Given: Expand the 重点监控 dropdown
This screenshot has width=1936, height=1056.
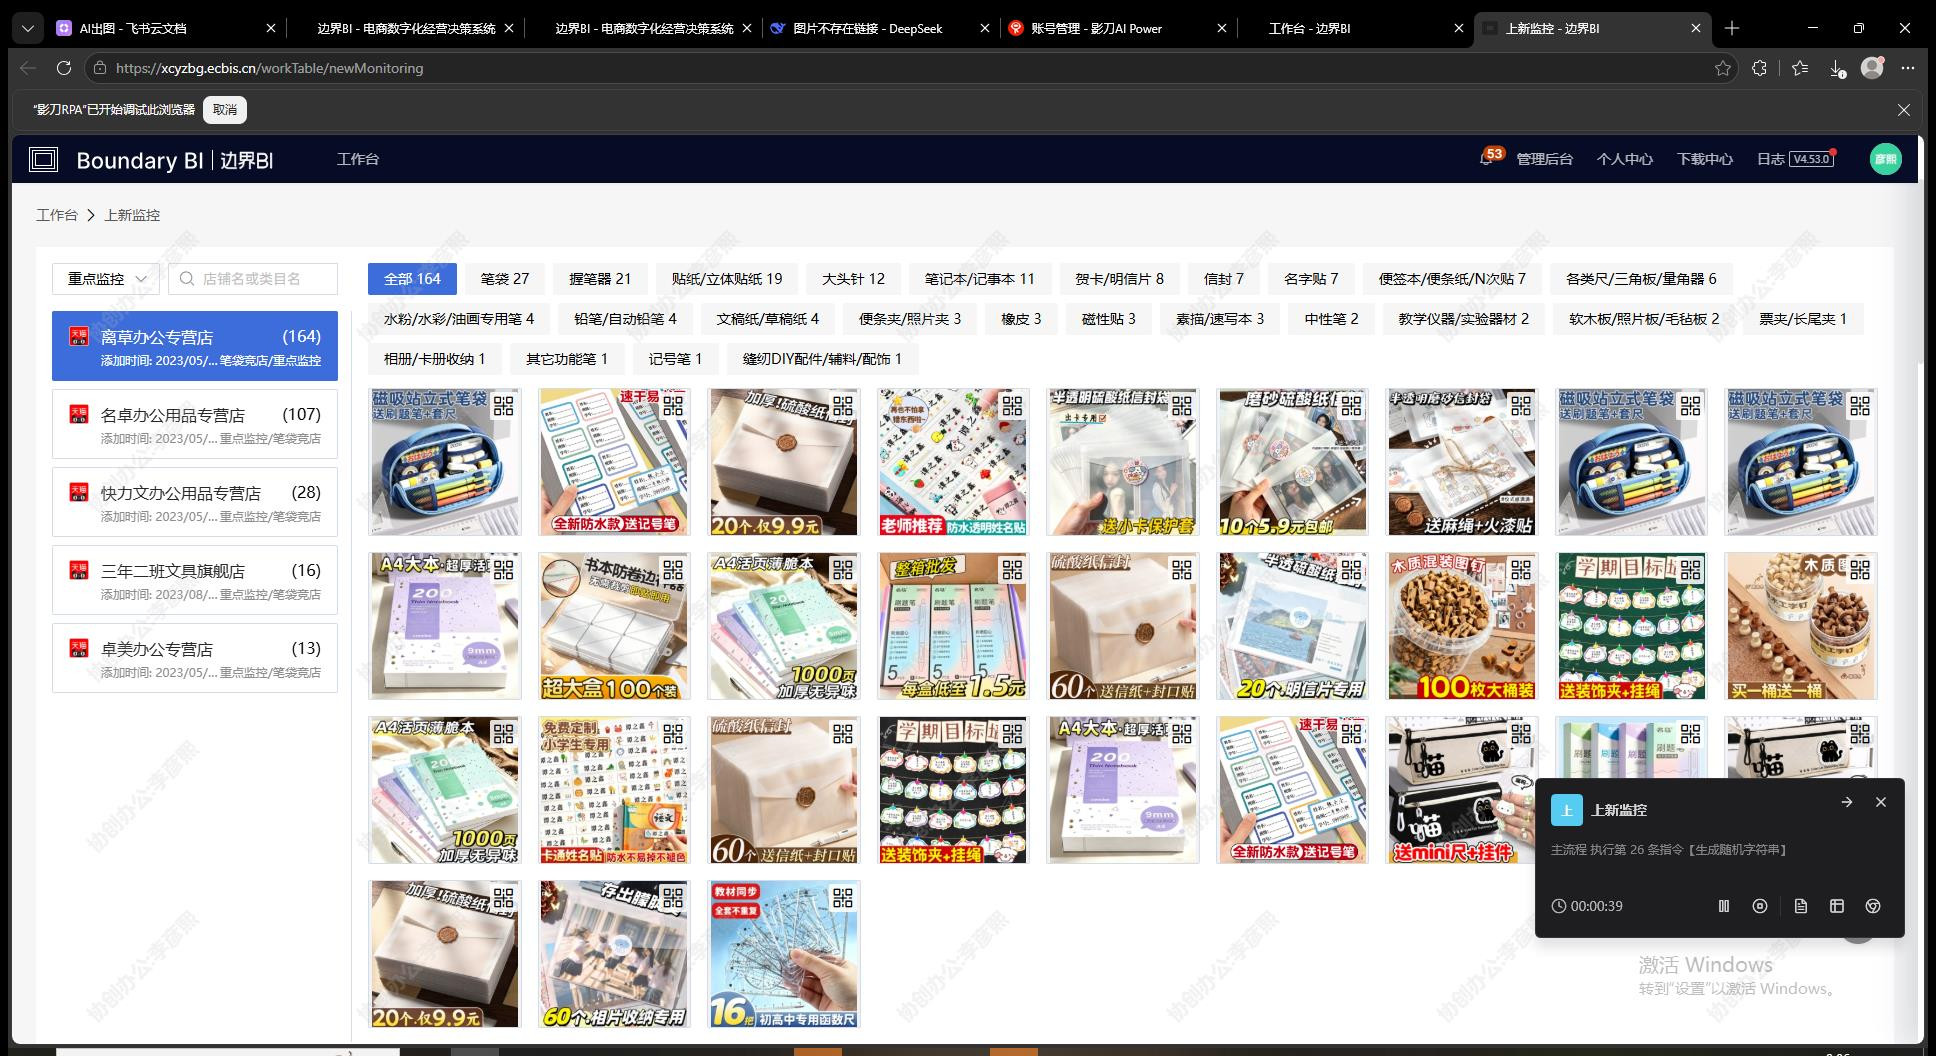Looking at the screenshot, I should coord(106,279).
